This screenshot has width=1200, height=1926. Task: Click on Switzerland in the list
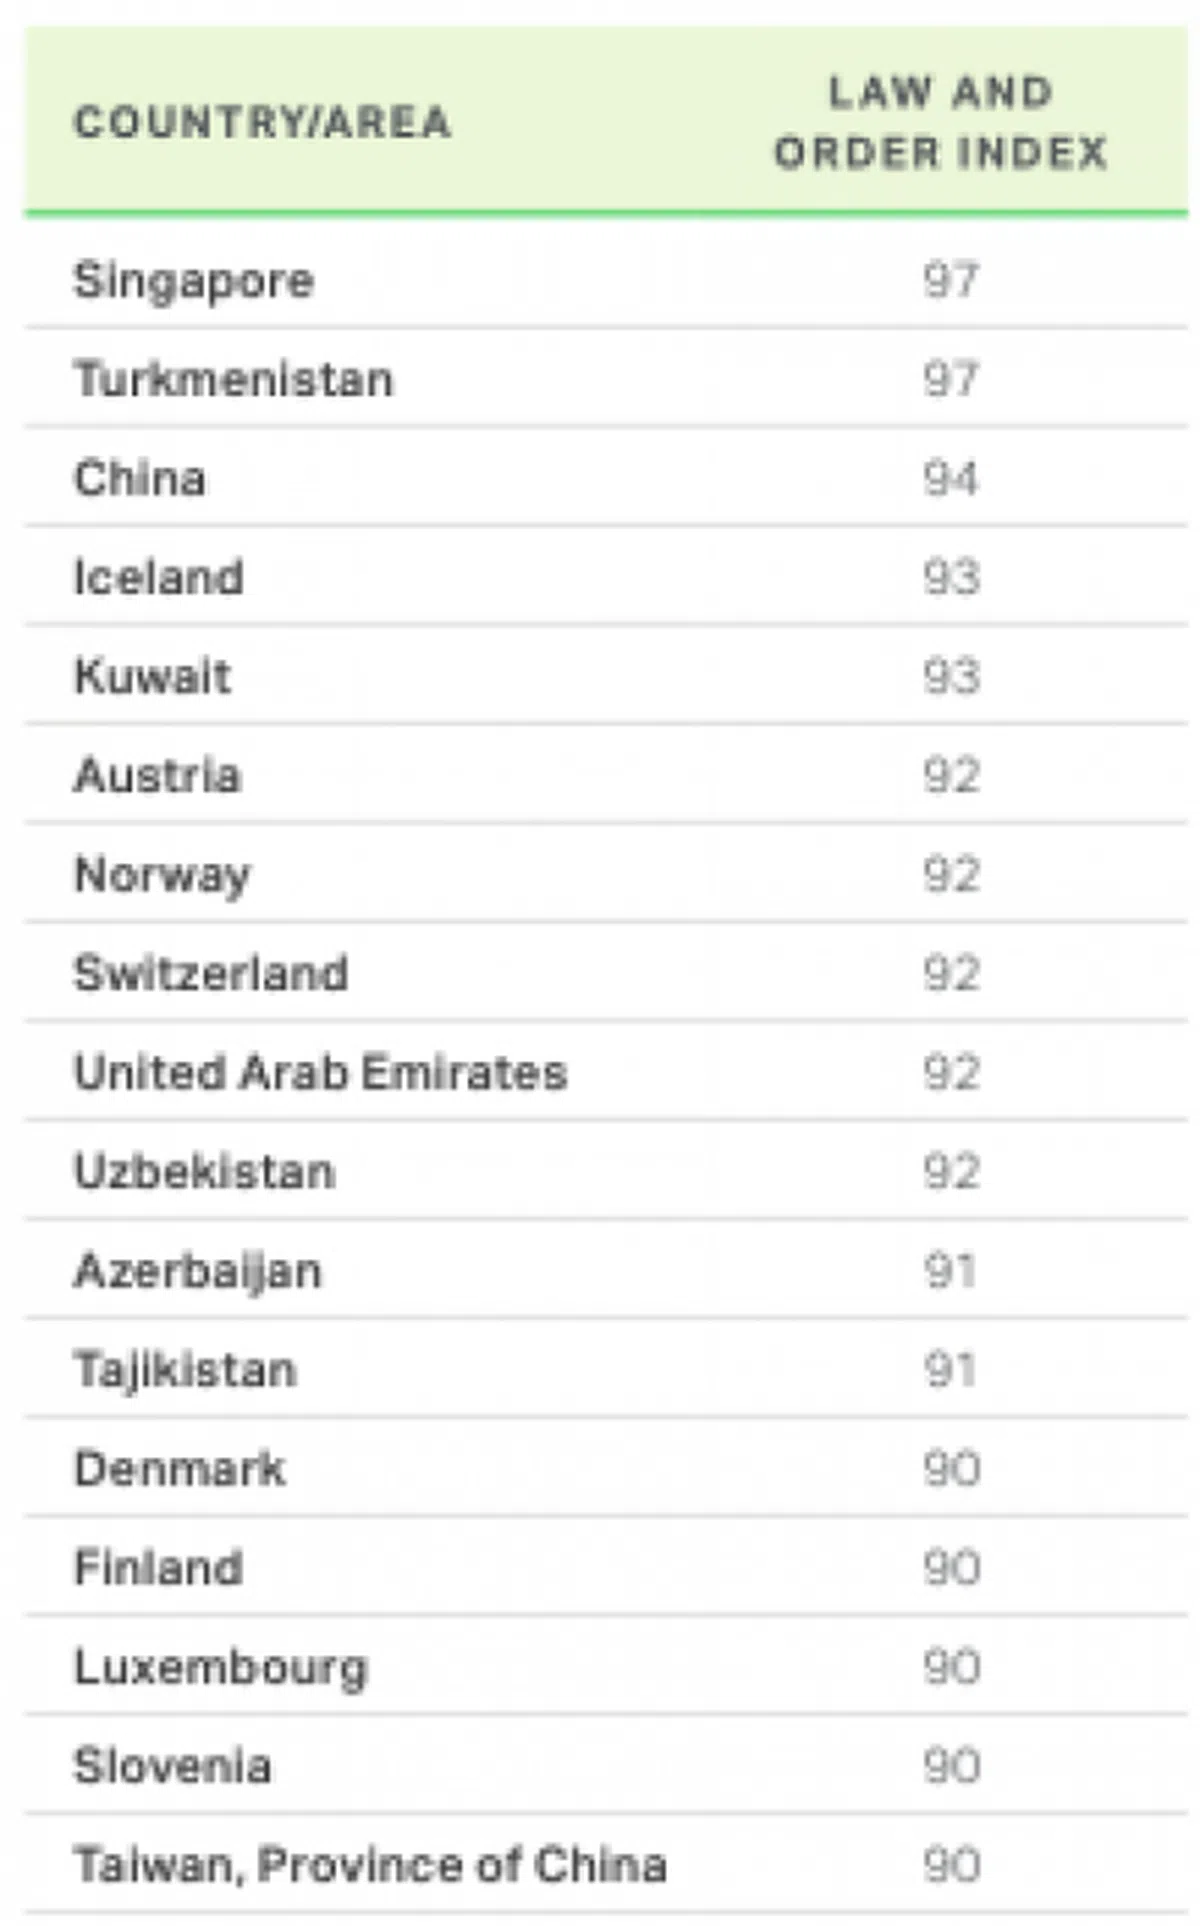pos(211,973)
